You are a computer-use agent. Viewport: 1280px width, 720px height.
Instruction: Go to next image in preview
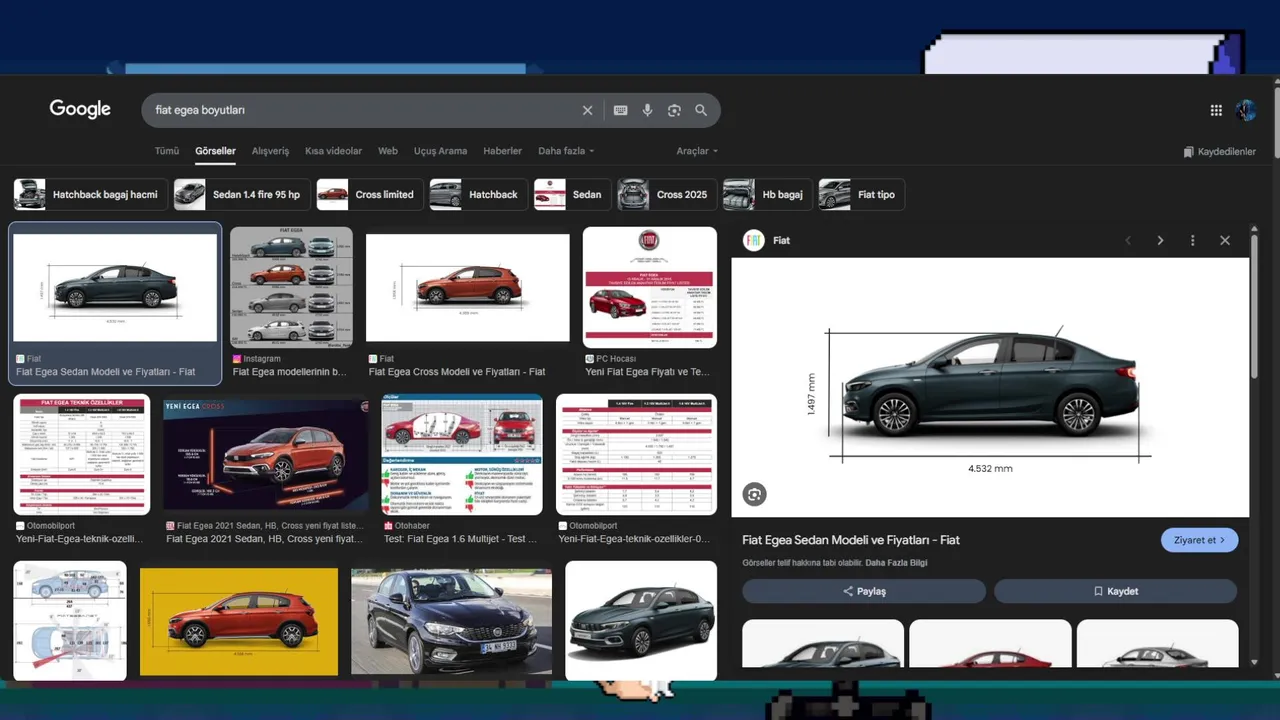click(x=1160, y=240)
